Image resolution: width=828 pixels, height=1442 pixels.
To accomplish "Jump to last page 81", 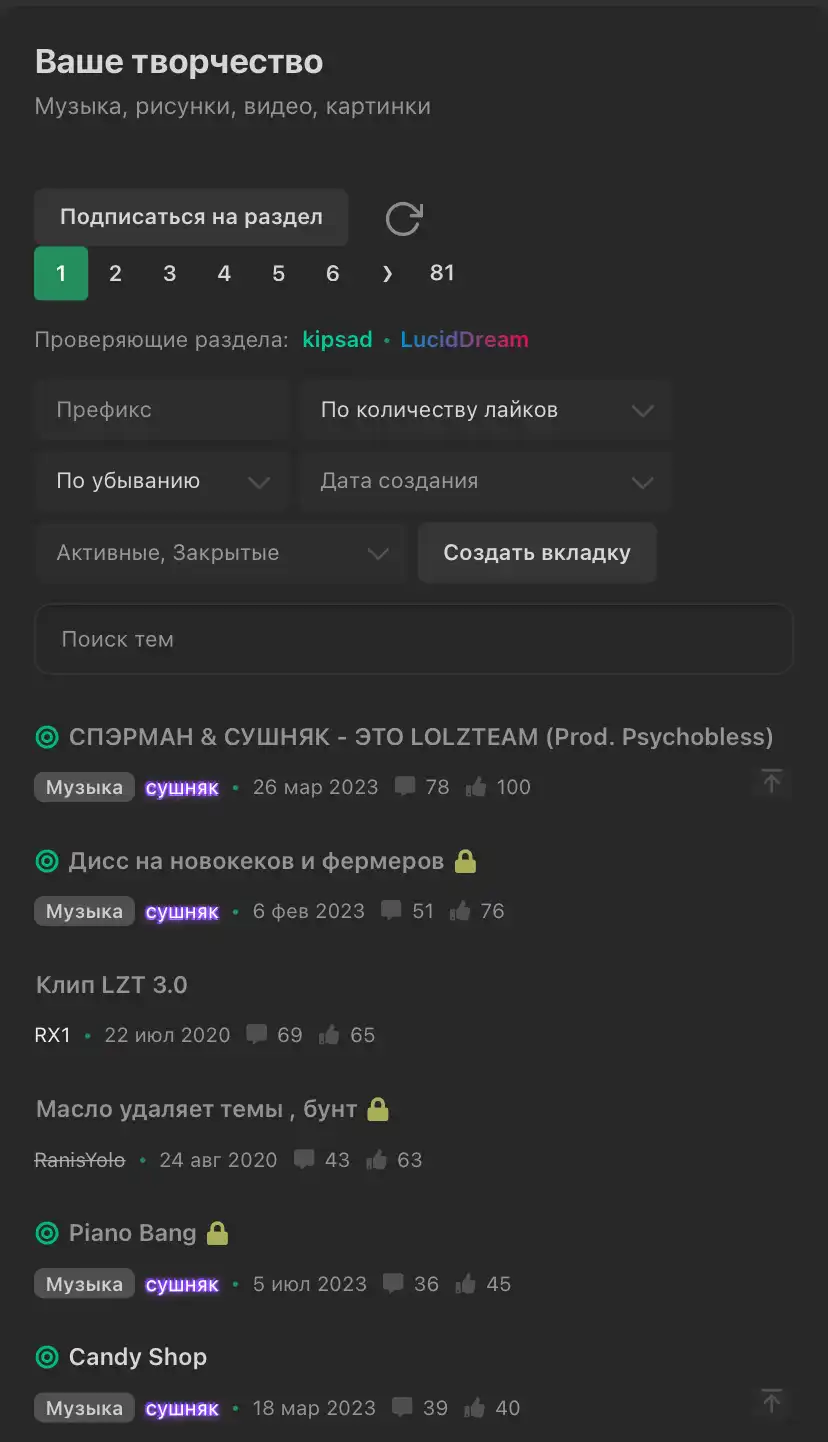I will pyautogui.click(x=442, y=274).
